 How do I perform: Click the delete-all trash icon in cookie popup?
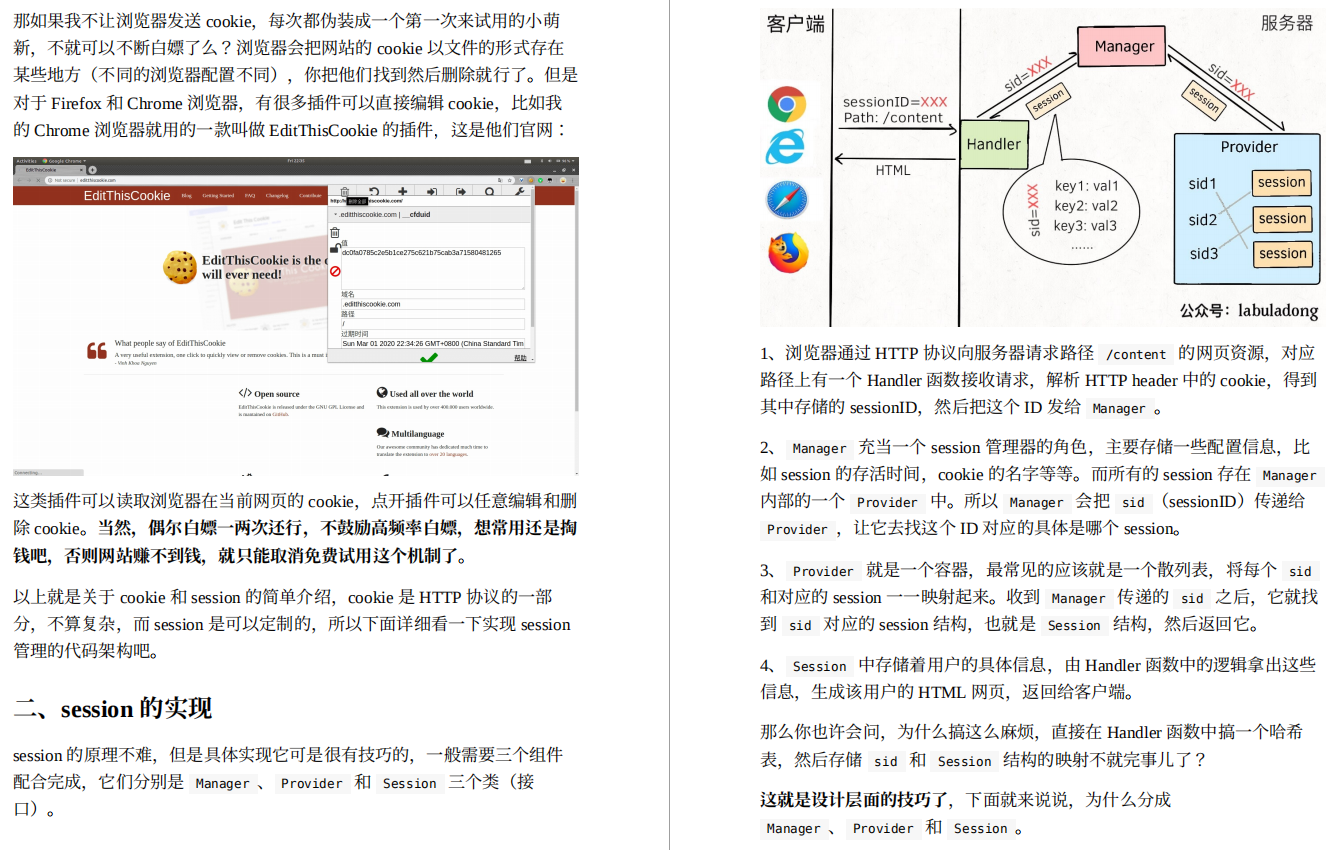345,192
